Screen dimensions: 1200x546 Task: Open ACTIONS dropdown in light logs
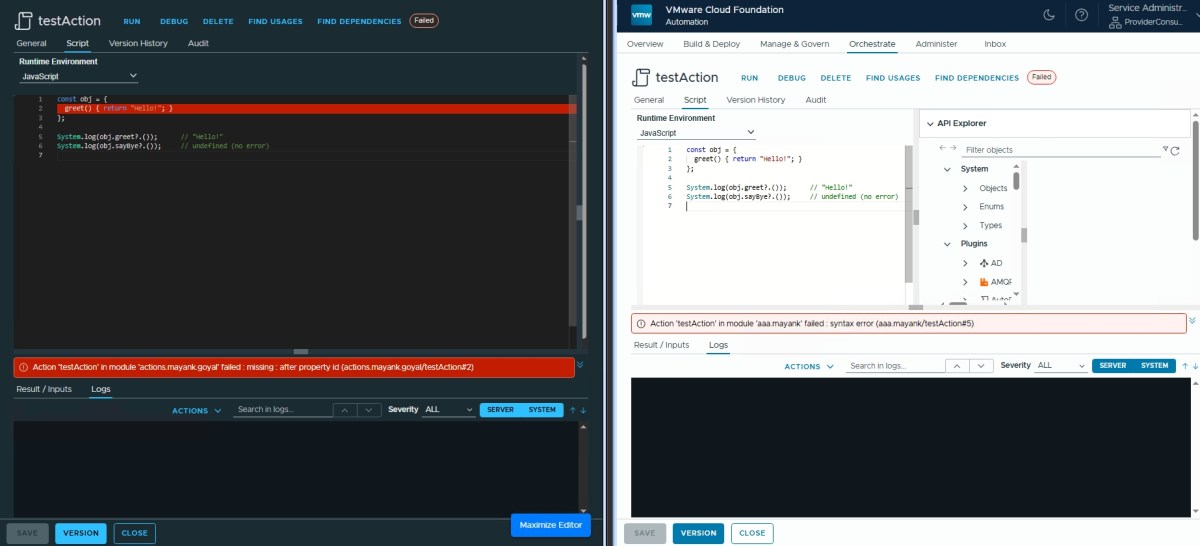(x=808, y=367)
